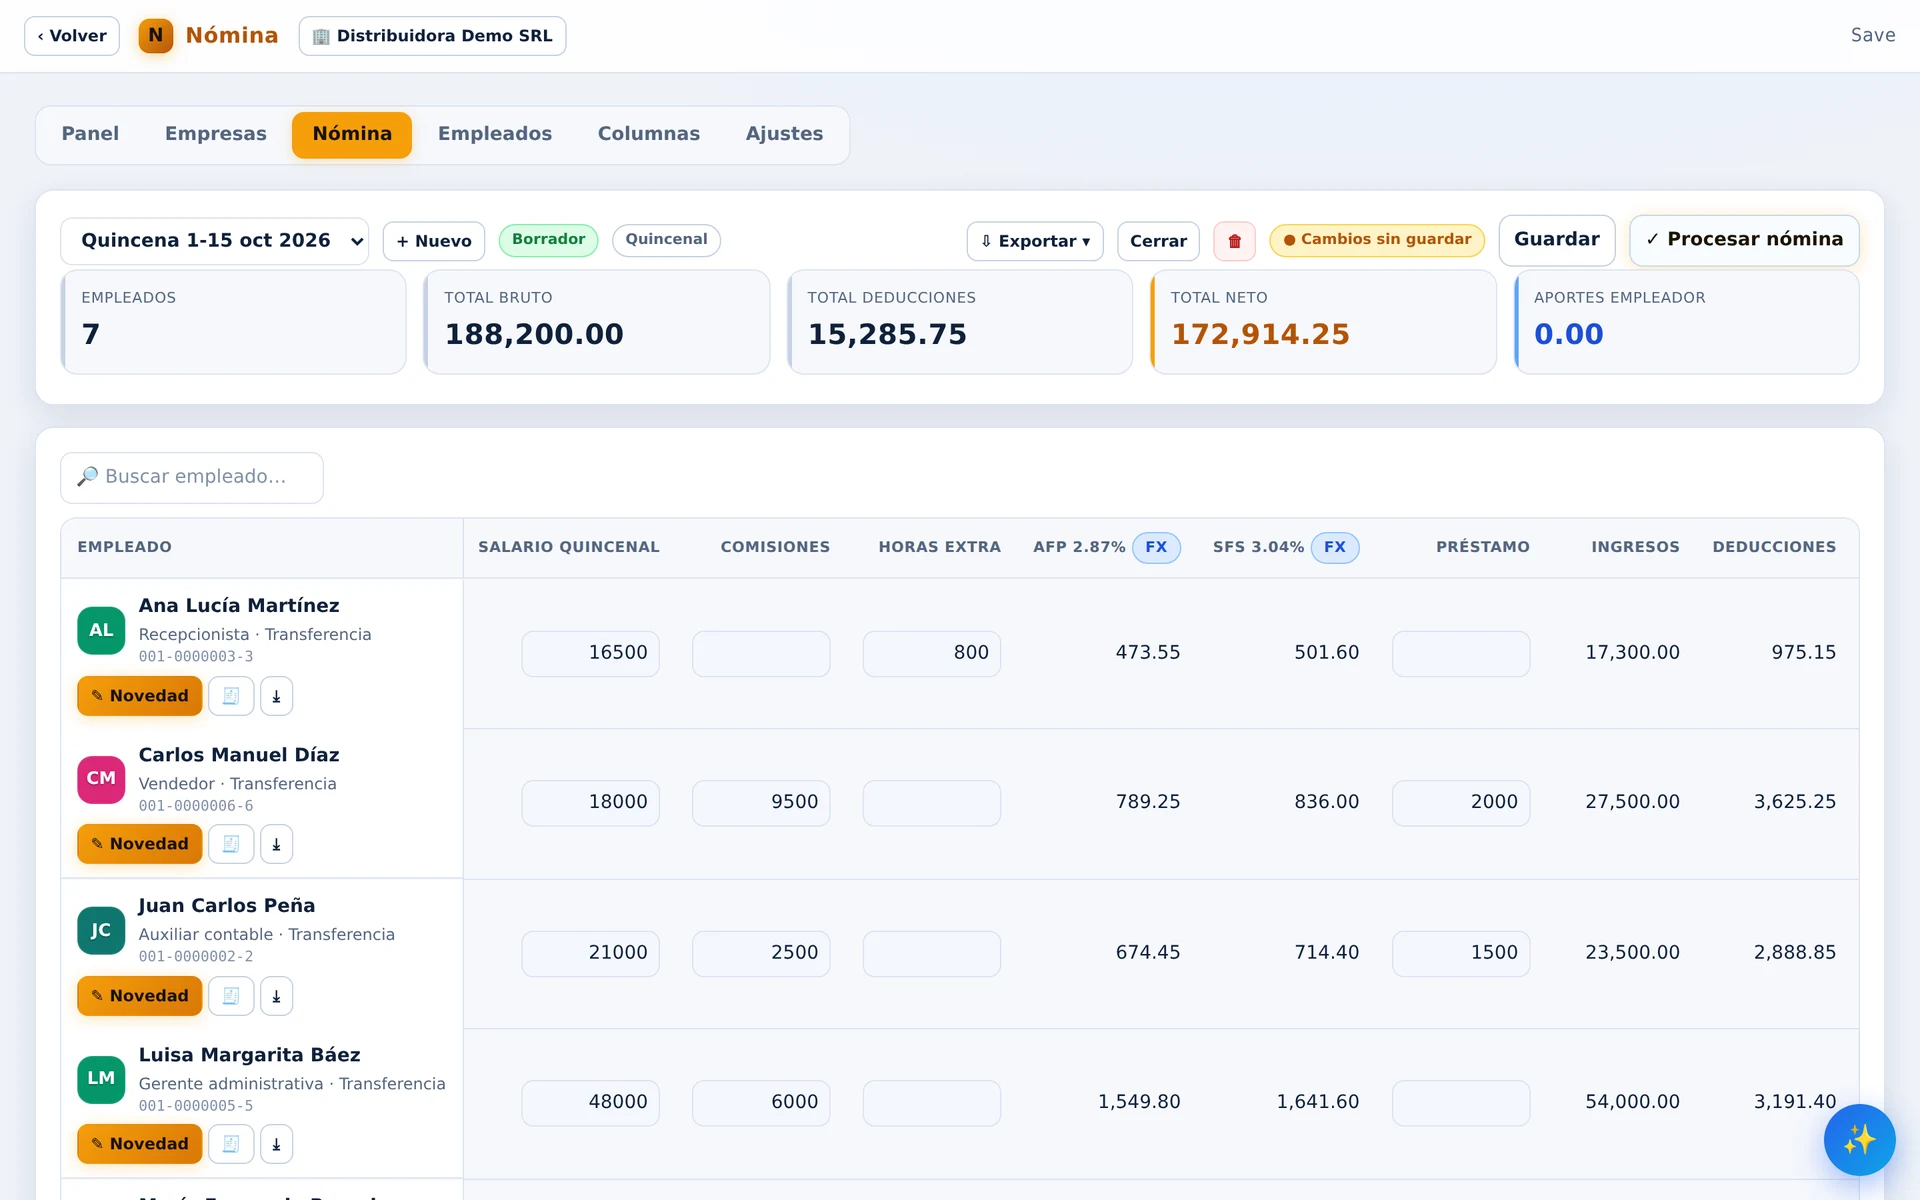Download payslip for Juan Carlos Peña
The height and width of the screenshot is (1200, 1920).
(x=277, y=996)
